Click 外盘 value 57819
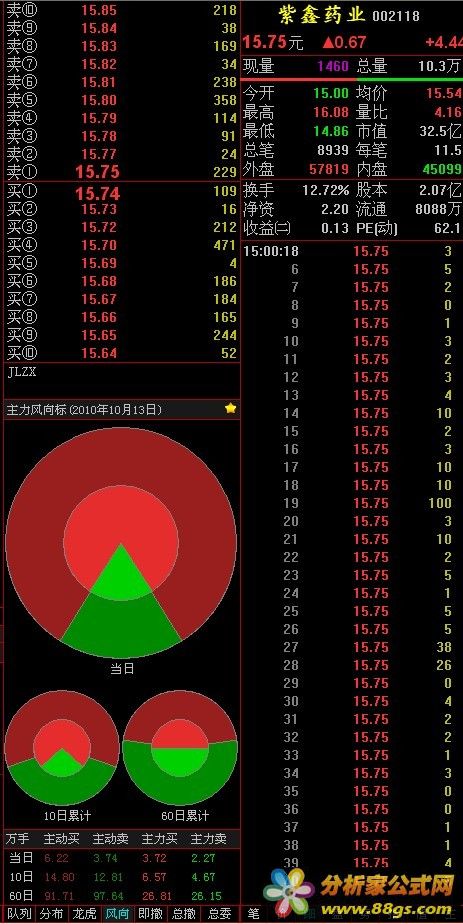 coord(329,169)
